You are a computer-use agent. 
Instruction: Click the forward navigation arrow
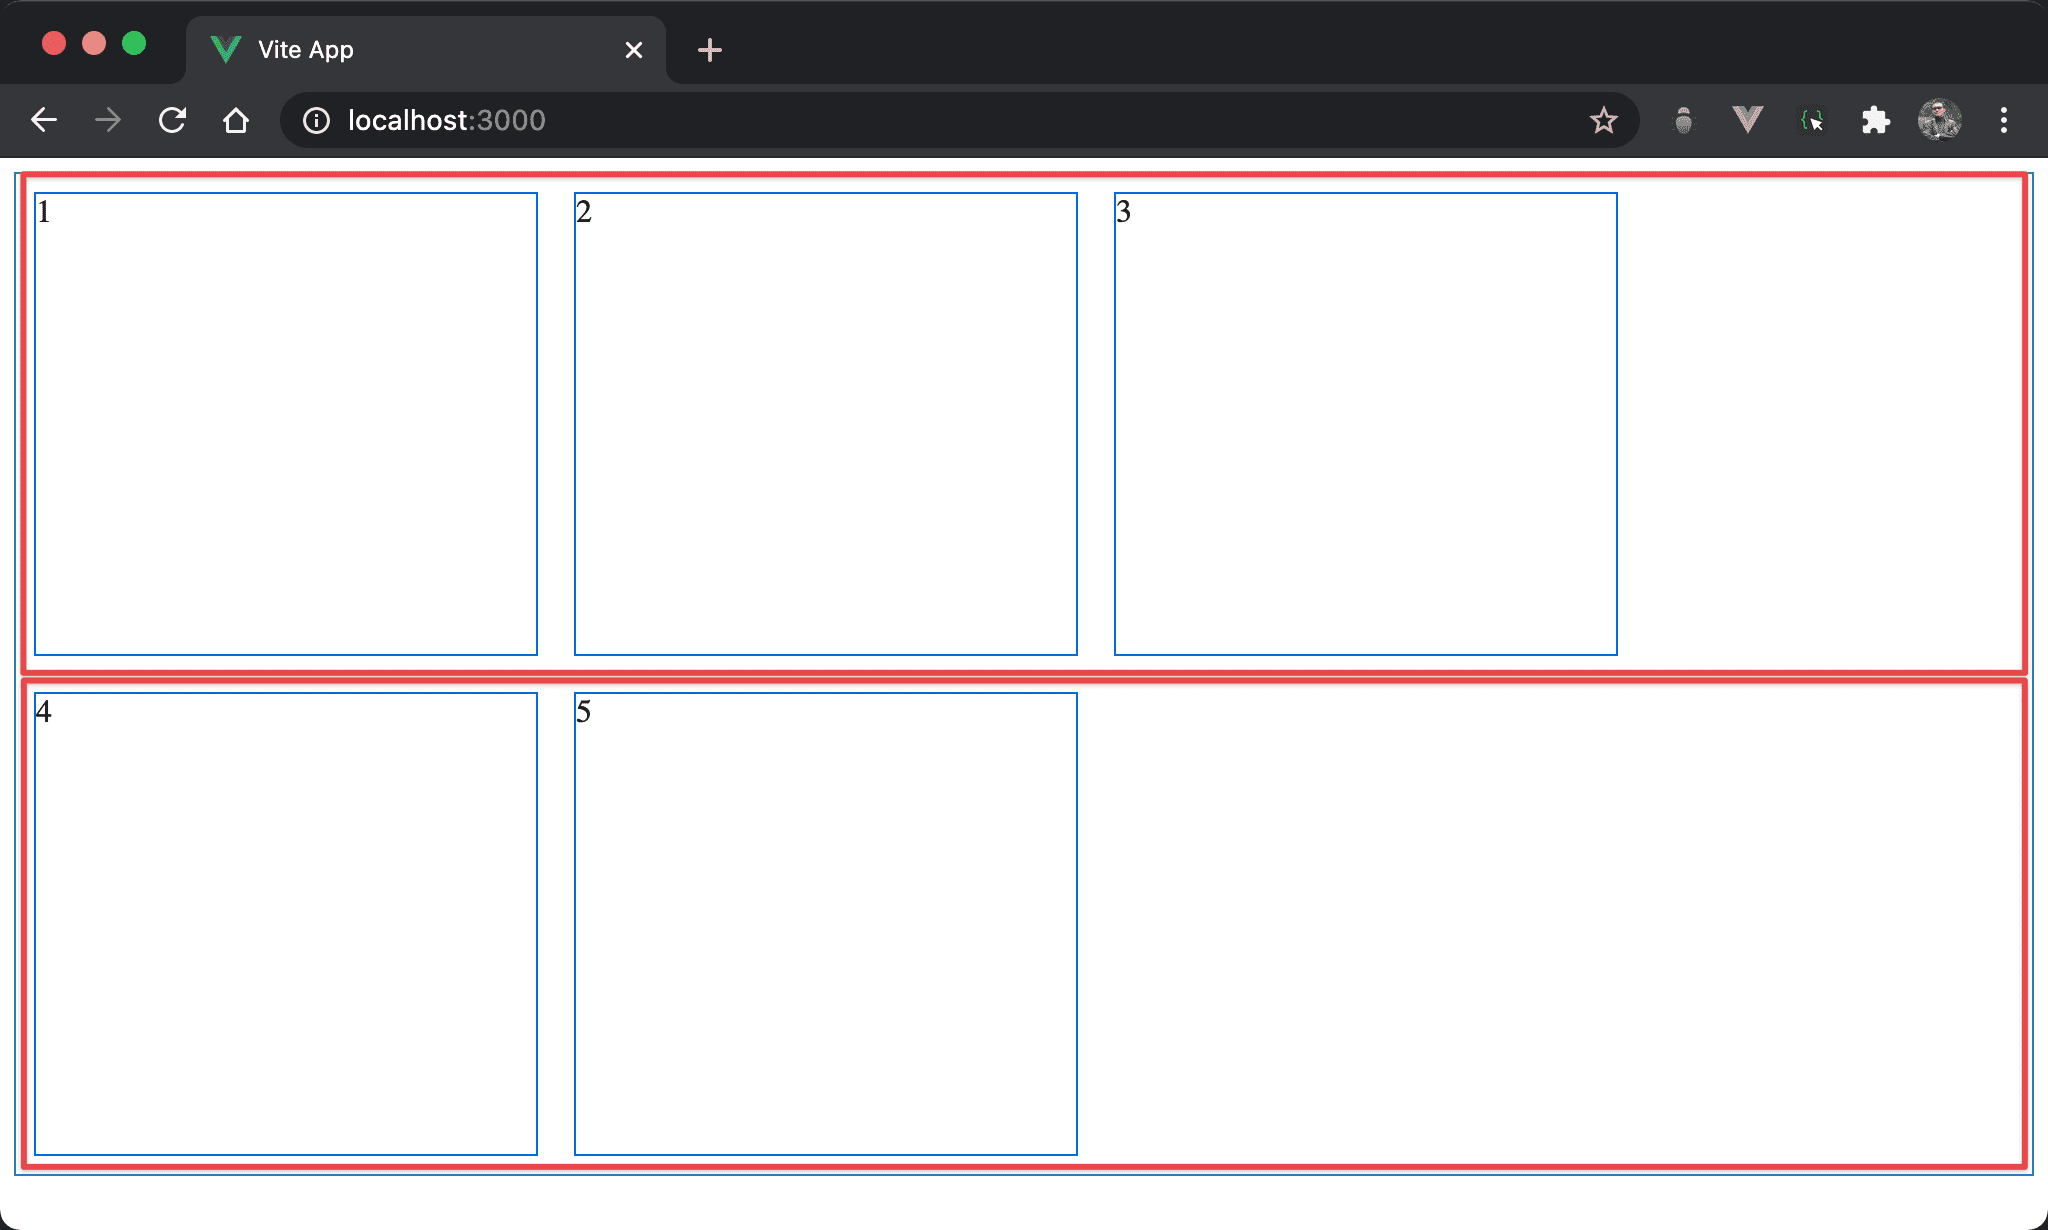108,121
